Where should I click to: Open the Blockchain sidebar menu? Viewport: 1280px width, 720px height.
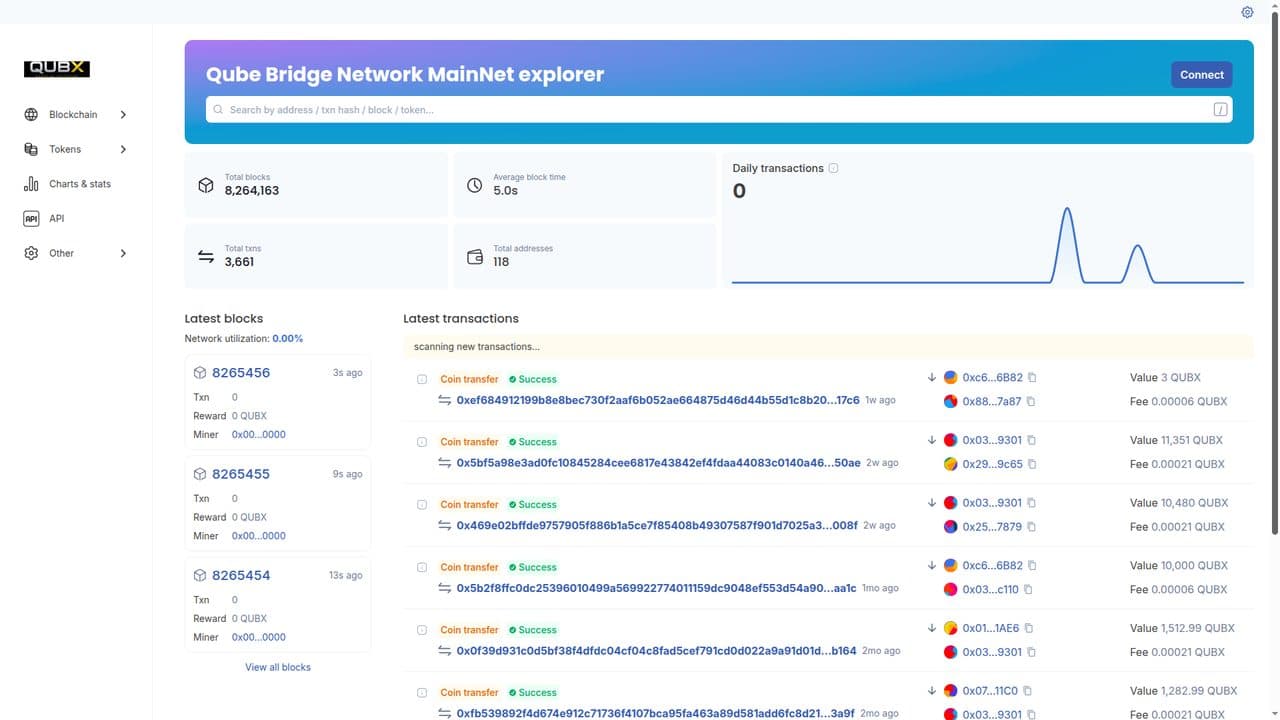(76, 115)
